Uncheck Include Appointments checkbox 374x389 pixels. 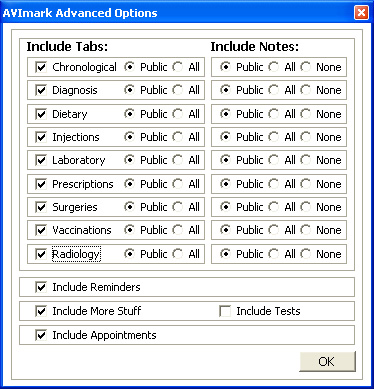coord(41,335)
